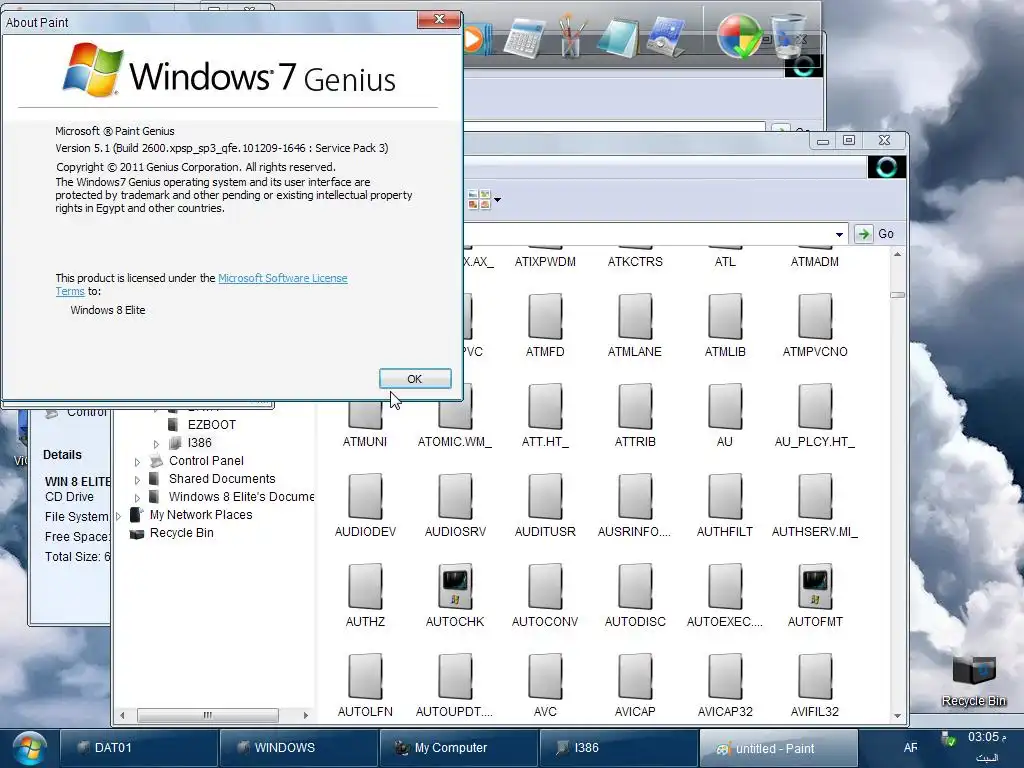Select the AU file icon
The image size is (1024, 768).
[x=725, y=406]
